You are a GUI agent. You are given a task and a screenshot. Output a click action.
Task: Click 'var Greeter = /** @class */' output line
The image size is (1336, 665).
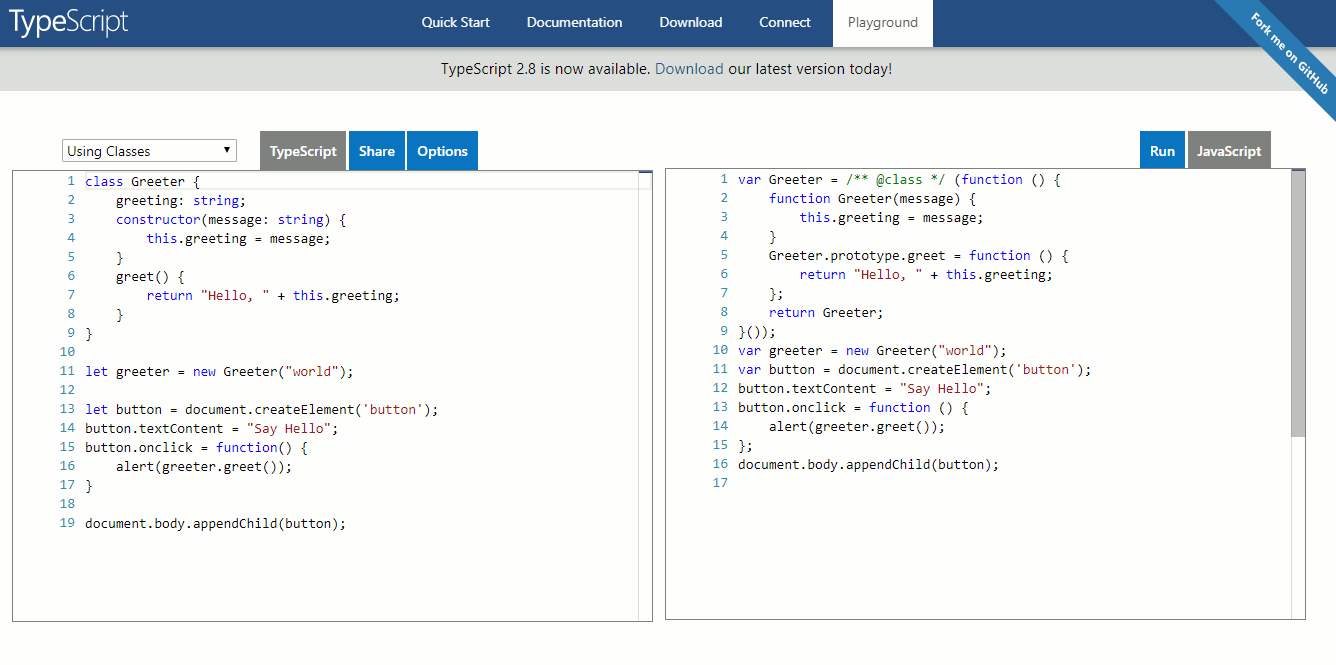pos(899,179)
